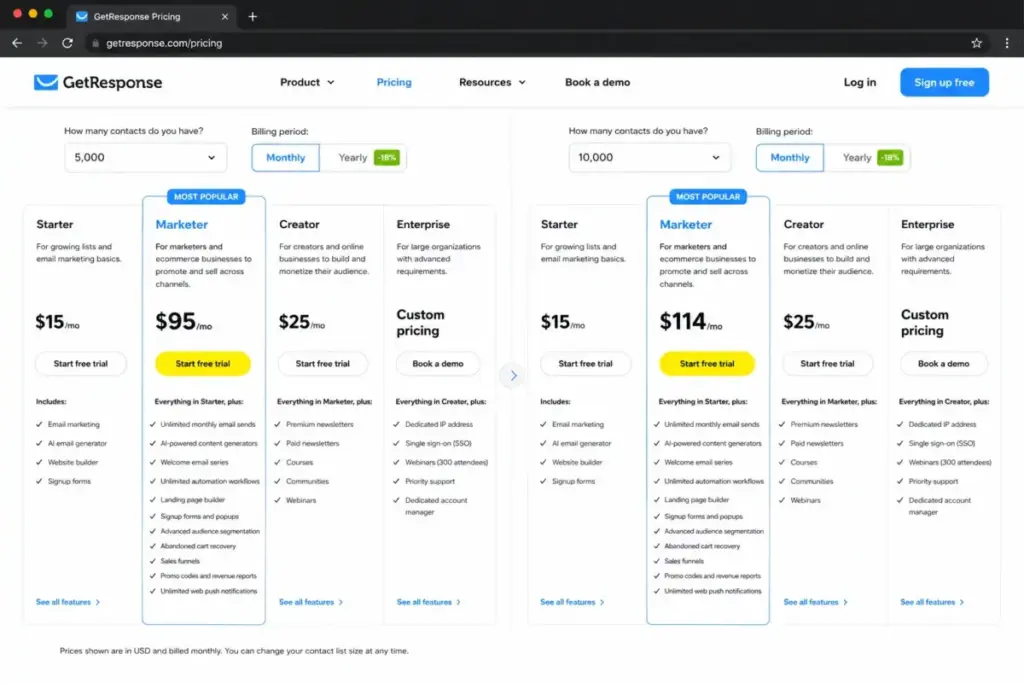The height and width of the screenshot is (683, 1024).
Task: Start Creator free trial in the 10,000-contacts panel
Action: click(x=827, y=364)
